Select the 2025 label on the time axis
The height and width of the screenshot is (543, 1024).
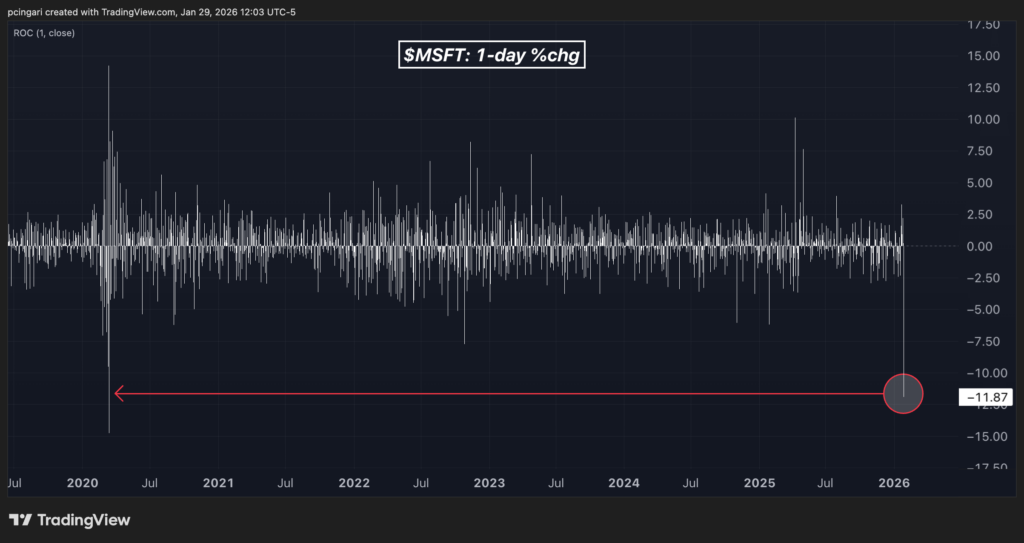pyautogui.click(x=760, y=483)
